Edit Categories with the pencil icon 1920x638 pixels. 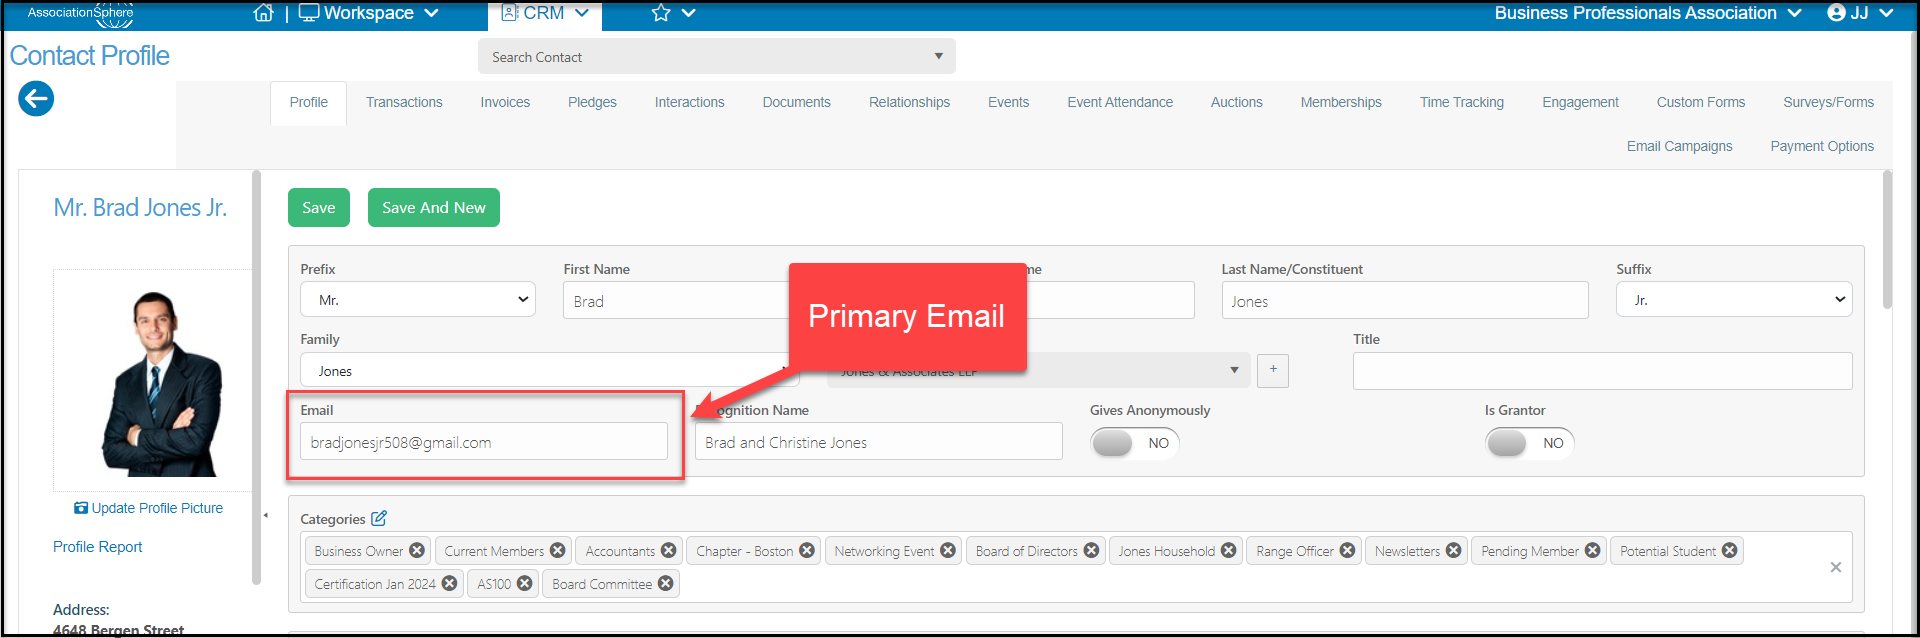(379, 518)
